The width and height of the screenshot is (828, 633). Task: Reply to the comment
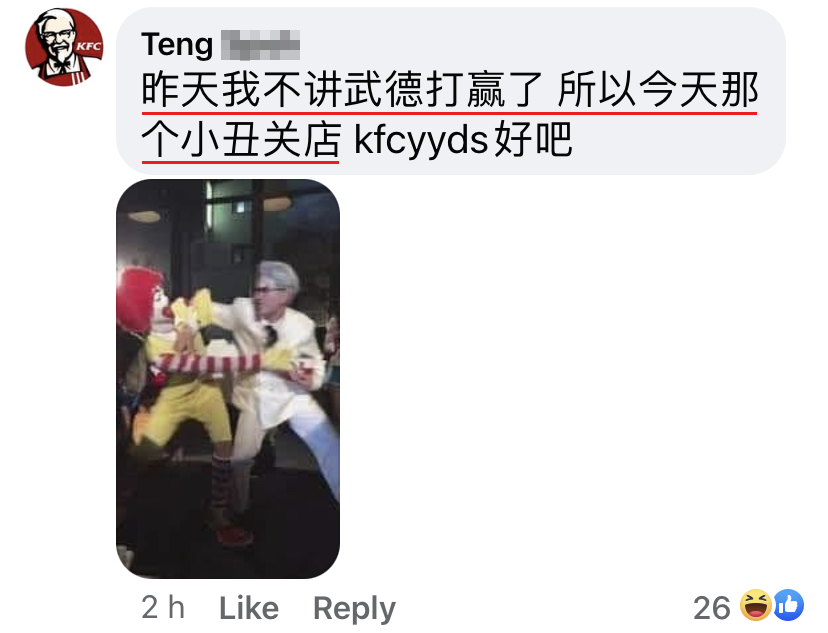pyautogui.click(x=354, y=609)
